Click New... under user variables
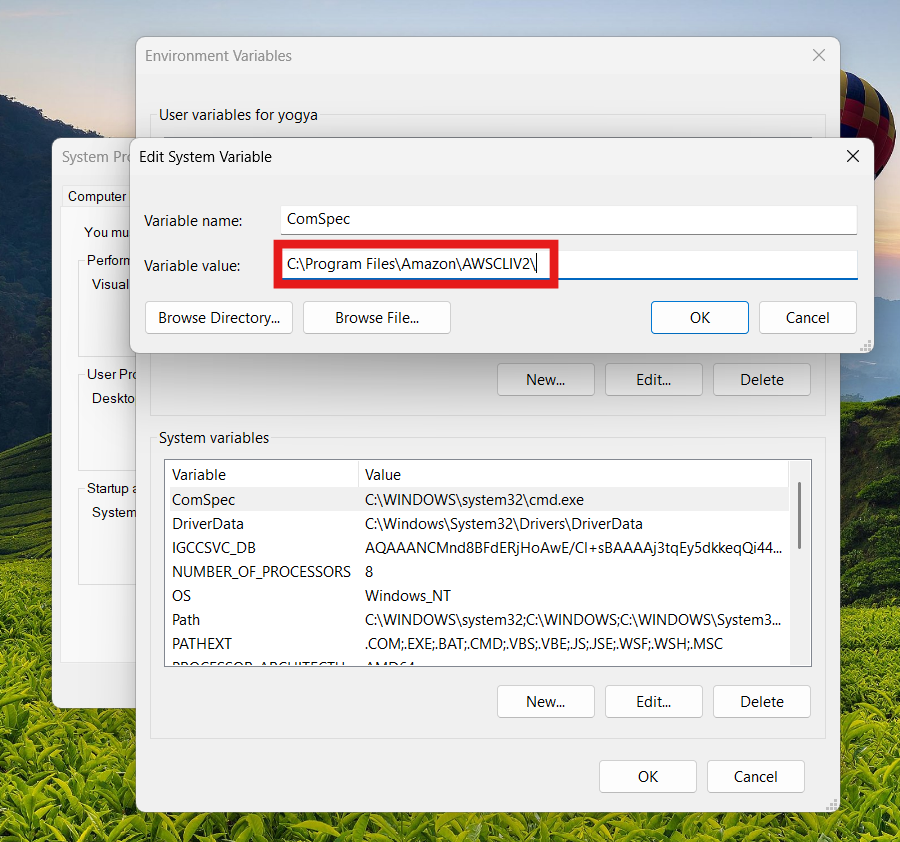The height and width of the screenshot is (842, 900). click(x=545, y=380)
